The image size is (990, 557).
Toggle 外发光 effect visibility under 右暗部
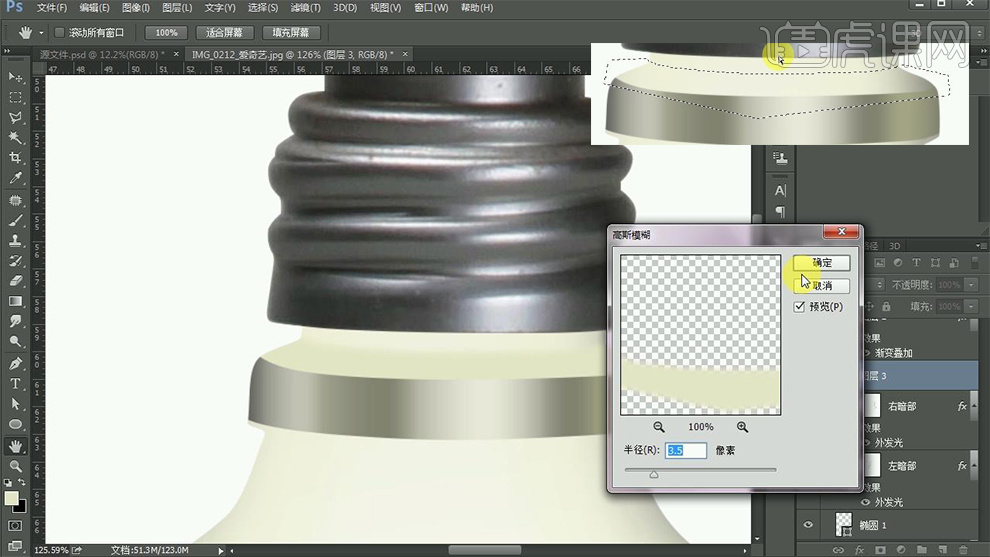pyautogui.click(x=866, y=443)
